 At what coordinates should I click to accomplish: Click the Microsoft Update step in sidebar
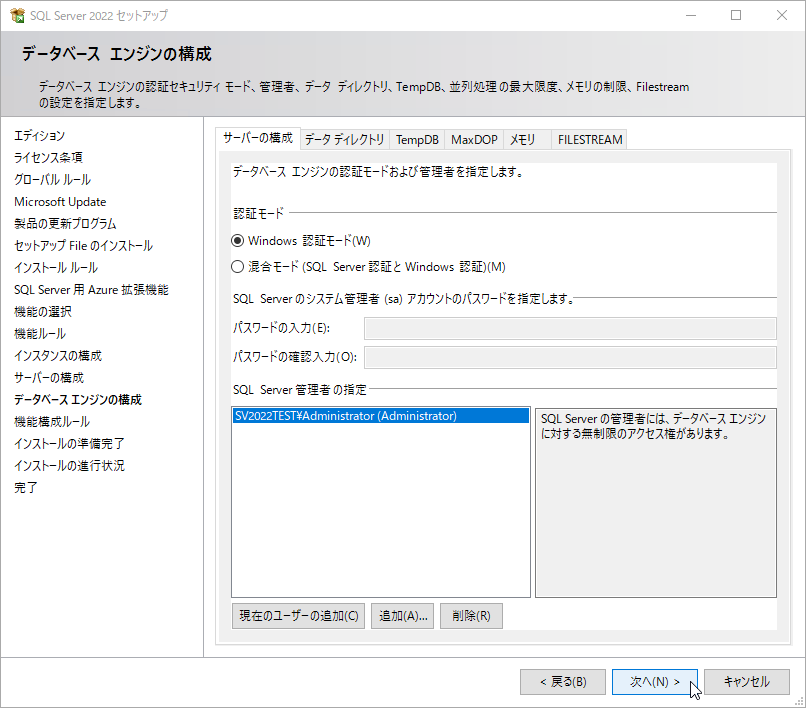click(60, 202)
